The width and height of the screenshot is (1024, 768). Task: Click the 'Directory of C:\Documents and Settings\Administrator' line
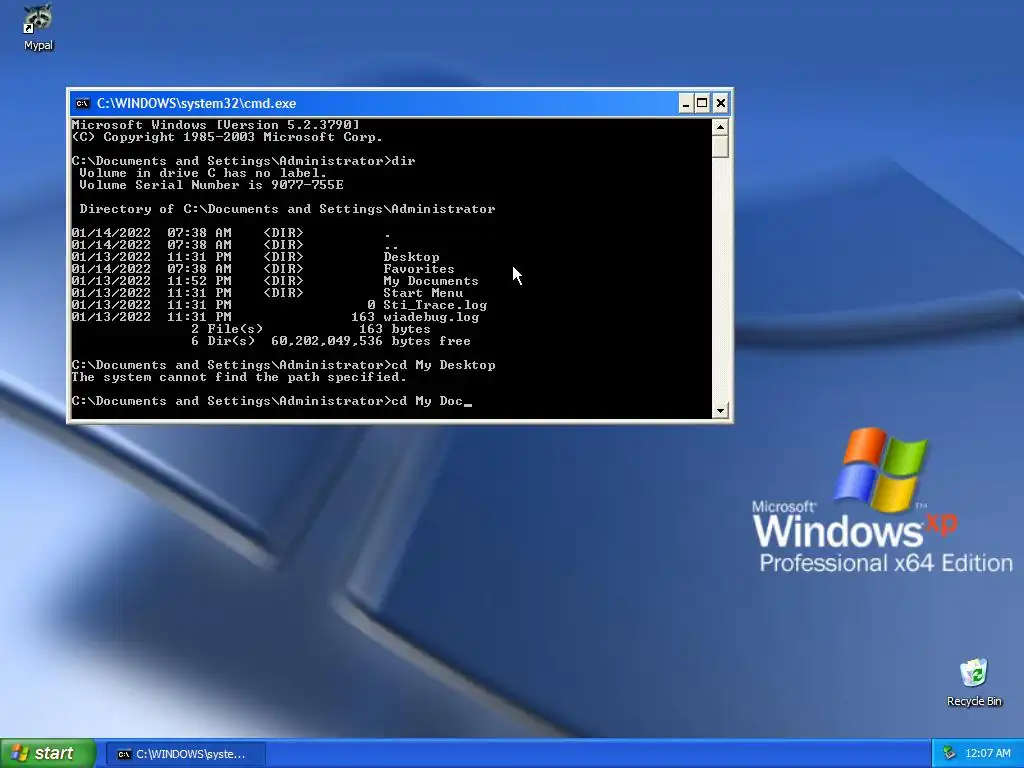pos(287,209)
